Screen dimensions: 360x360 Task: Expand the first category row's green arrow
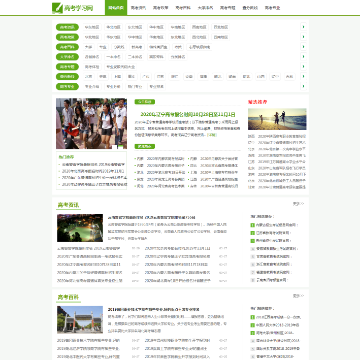[304, 27]
